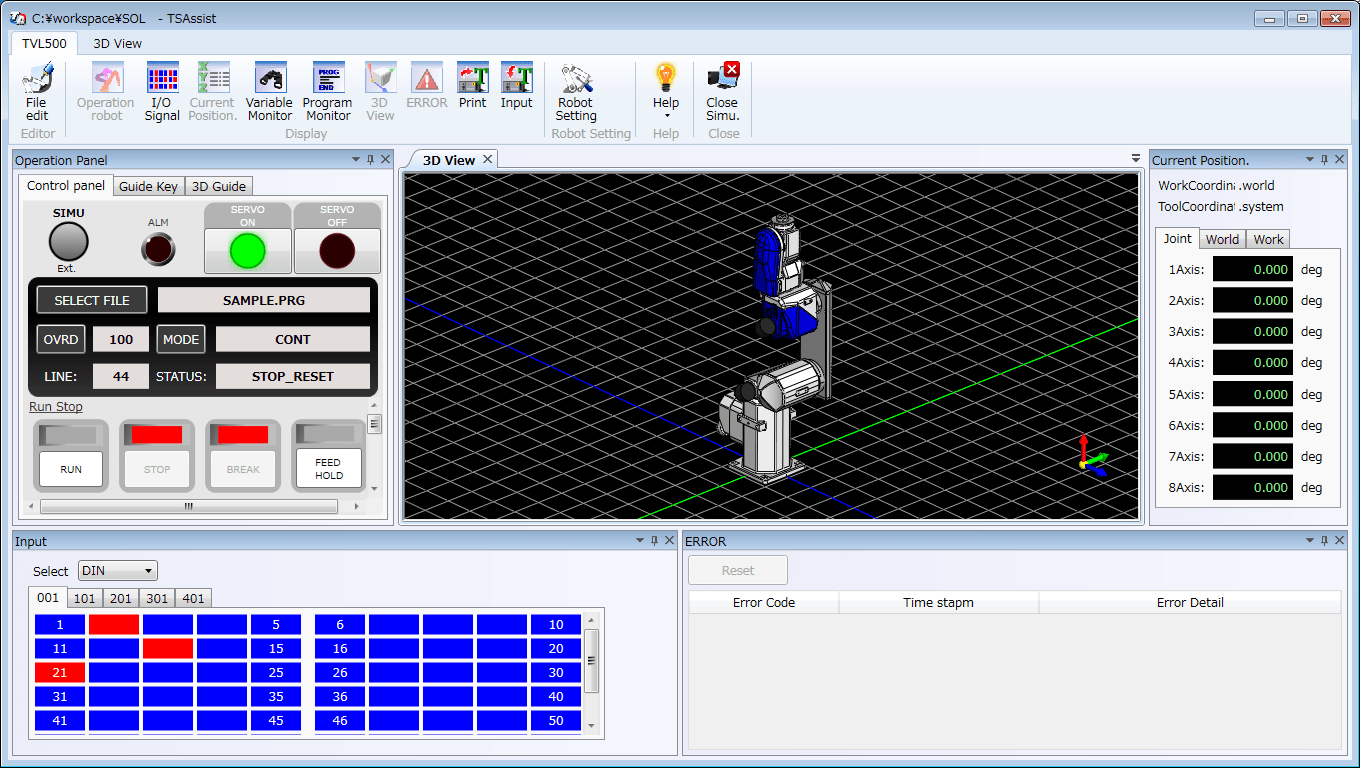The width and height of the screenshot is (1360, 768).
Task: Open the Program Monitor
Action: point(327,92)
